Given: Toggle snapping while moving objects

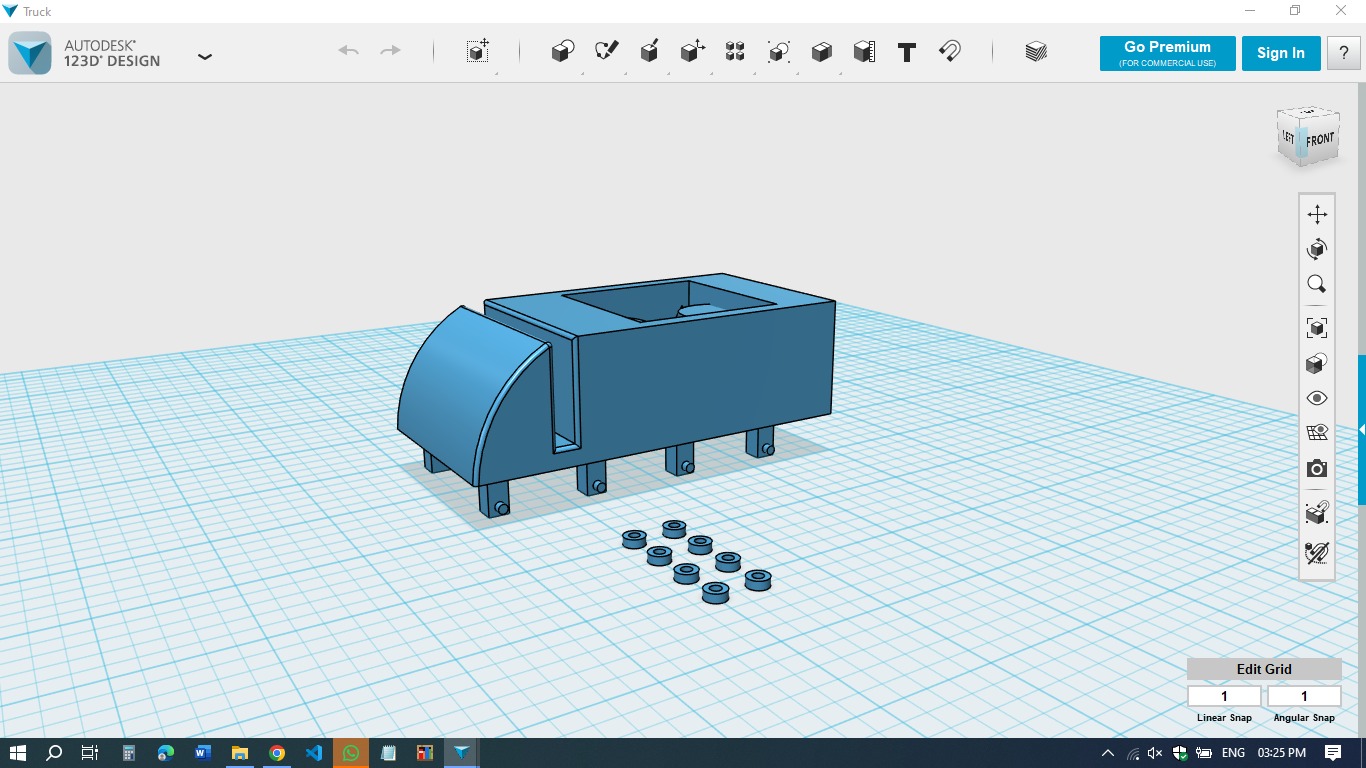Looking at the screenshot, I should pyautogui.click(x=1317, y=512).
